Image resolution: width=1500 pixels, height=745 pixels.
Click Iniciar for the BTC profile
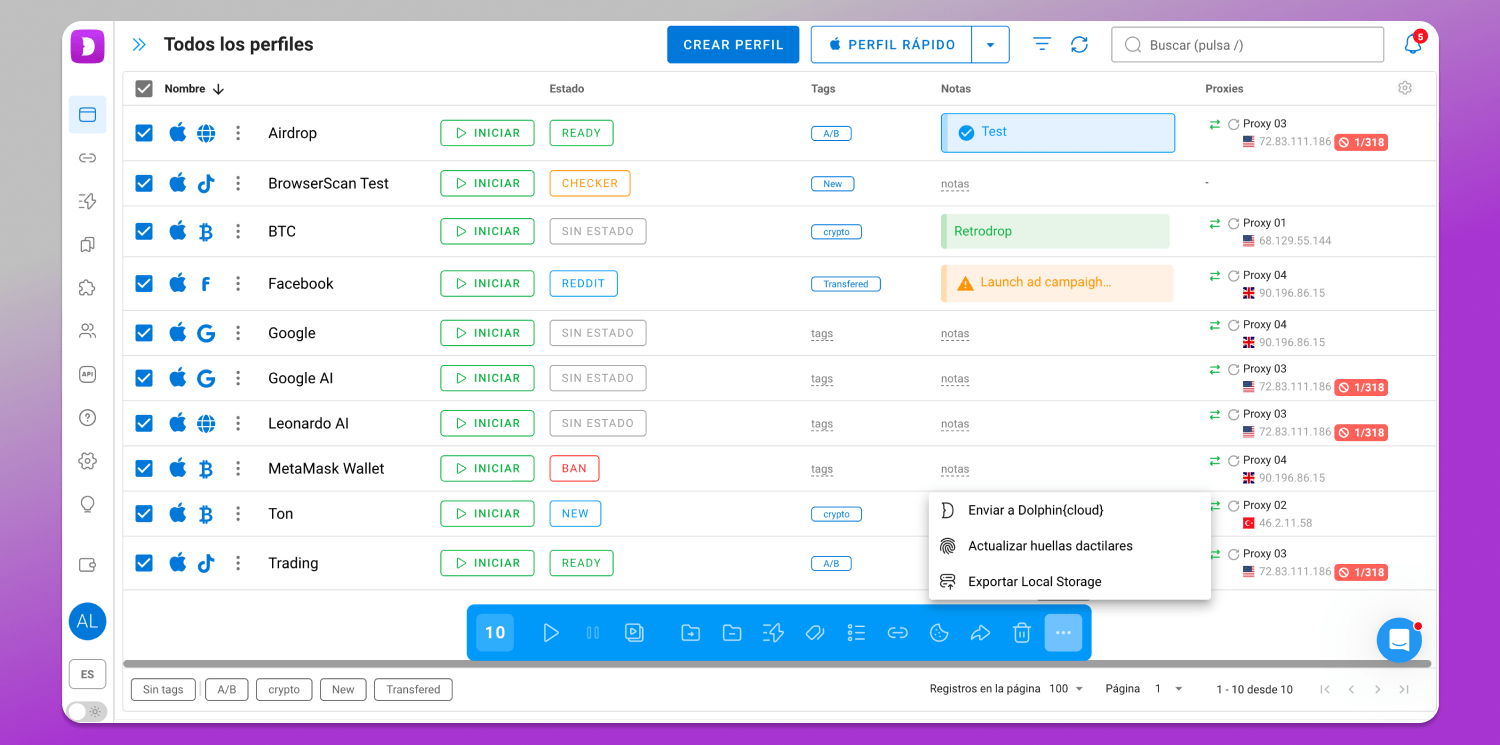click(x=487, y=231)
